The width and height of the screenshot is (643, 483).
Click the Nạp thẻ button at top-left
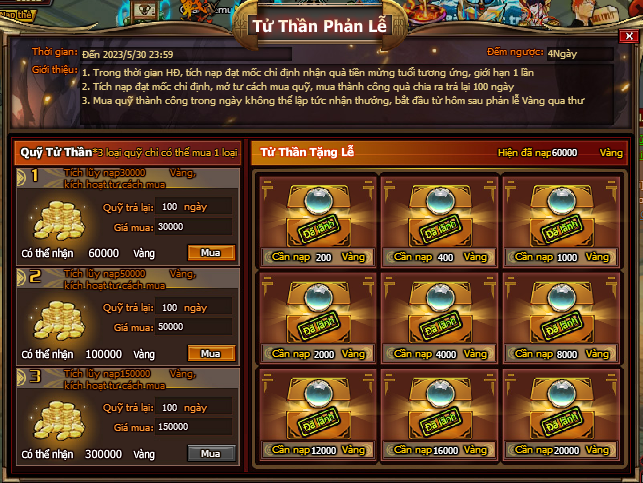[16, 15]
